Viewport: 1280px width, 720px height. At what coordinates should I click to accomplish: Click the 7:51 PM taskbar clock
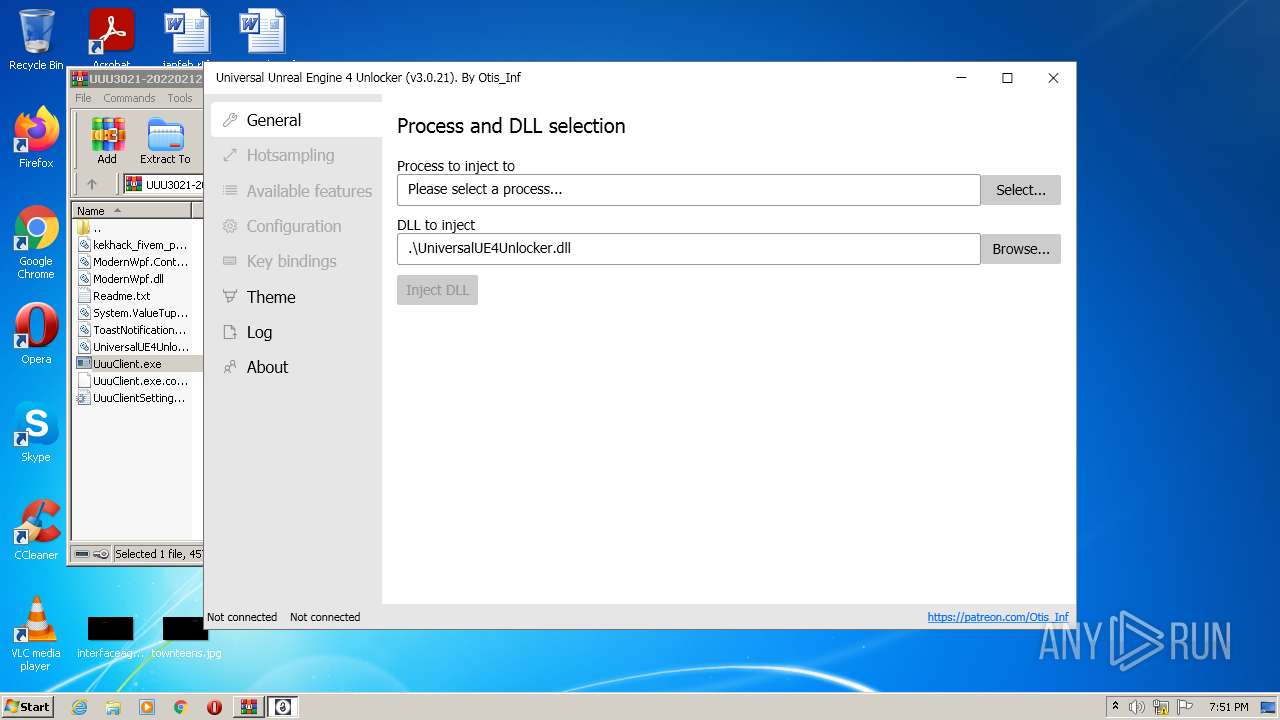(1229, 707)
